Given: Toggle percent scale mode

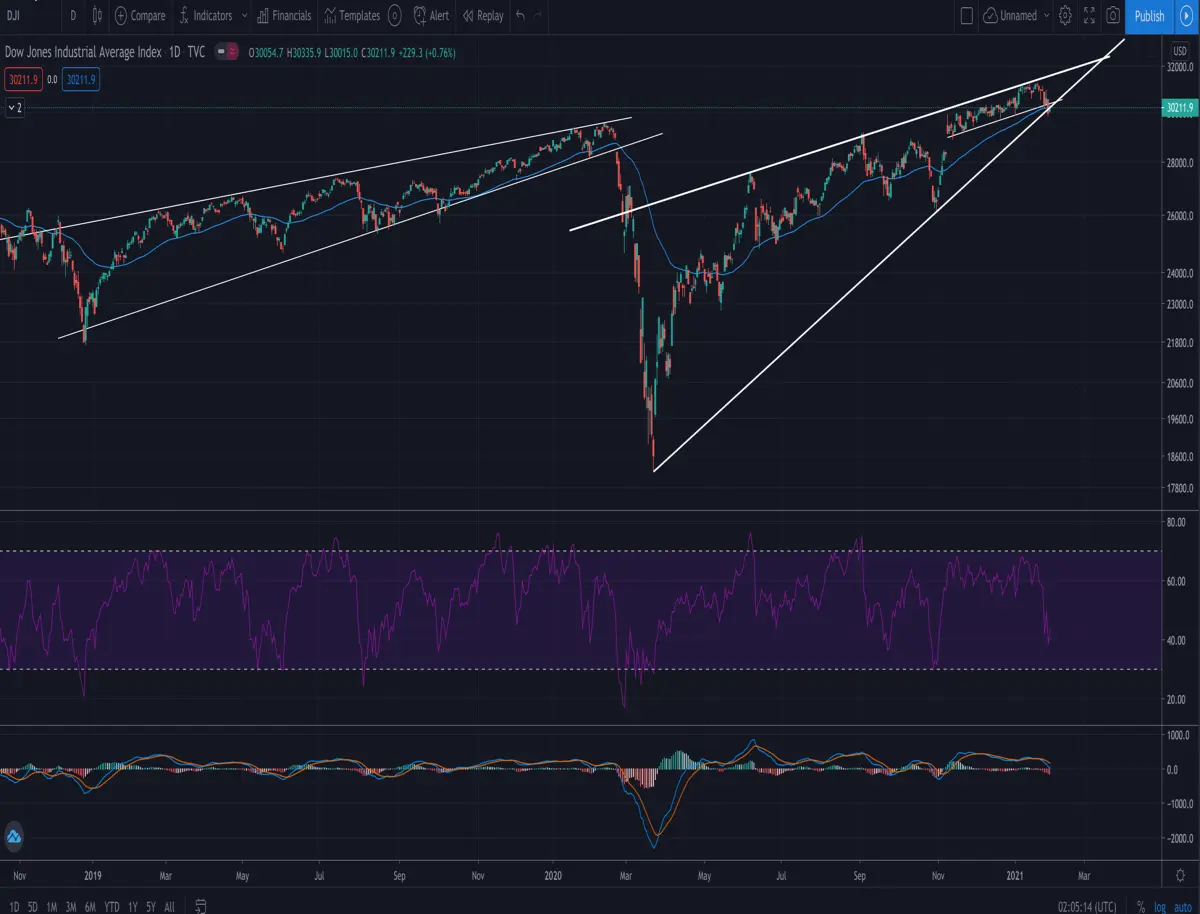Looking at the screenshot, I should (1141, 907).
